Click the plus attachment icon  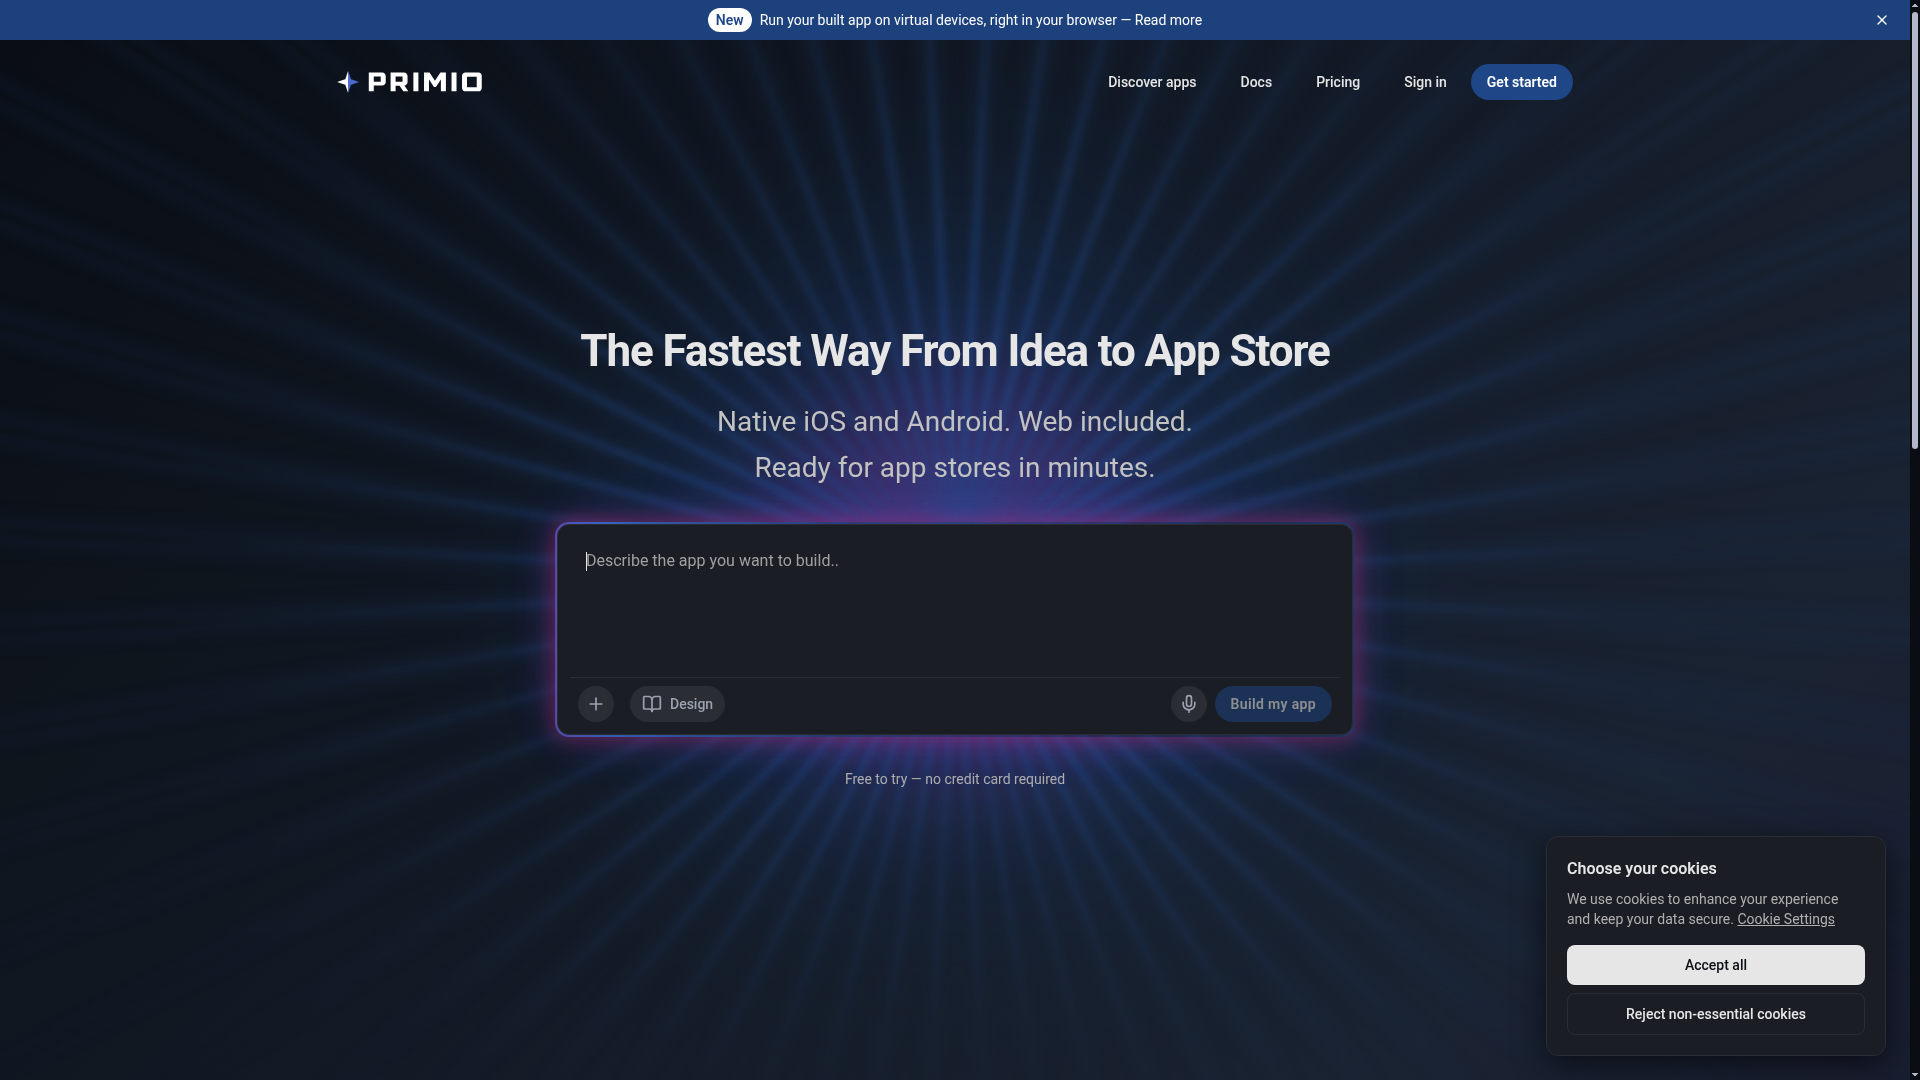click(596, 704)
